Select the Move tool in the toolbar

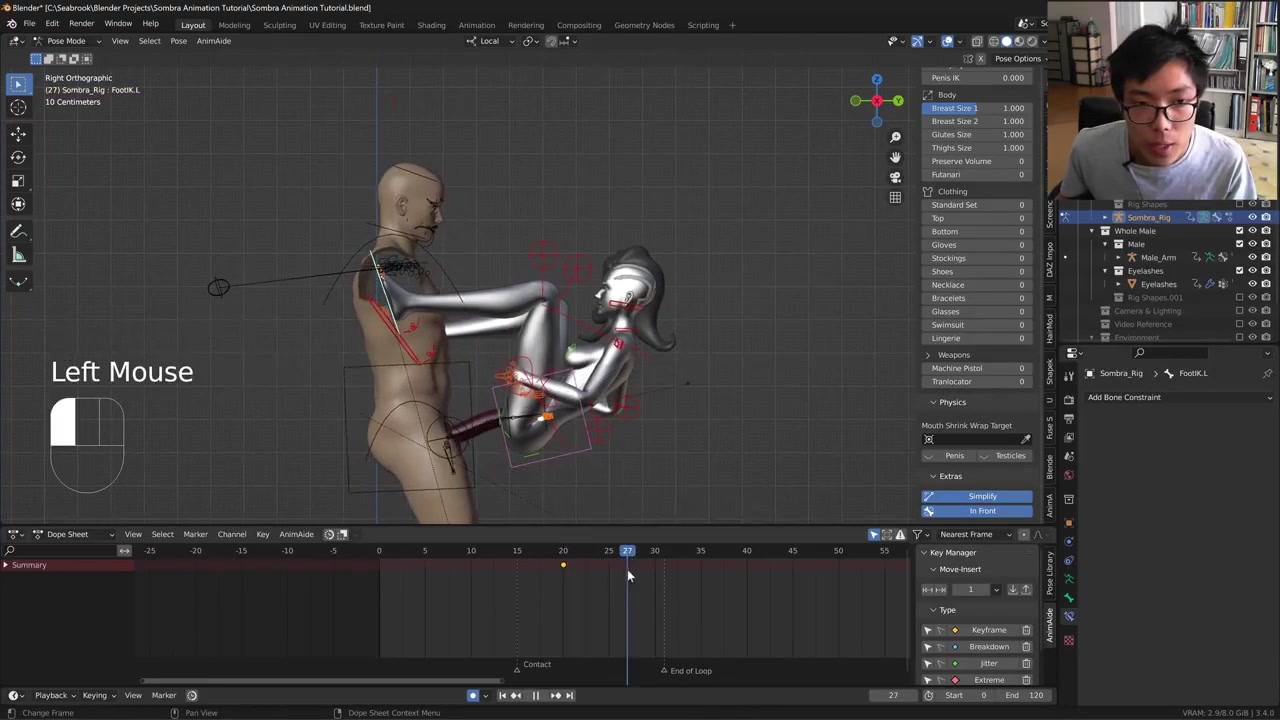(x=18, y=133)
